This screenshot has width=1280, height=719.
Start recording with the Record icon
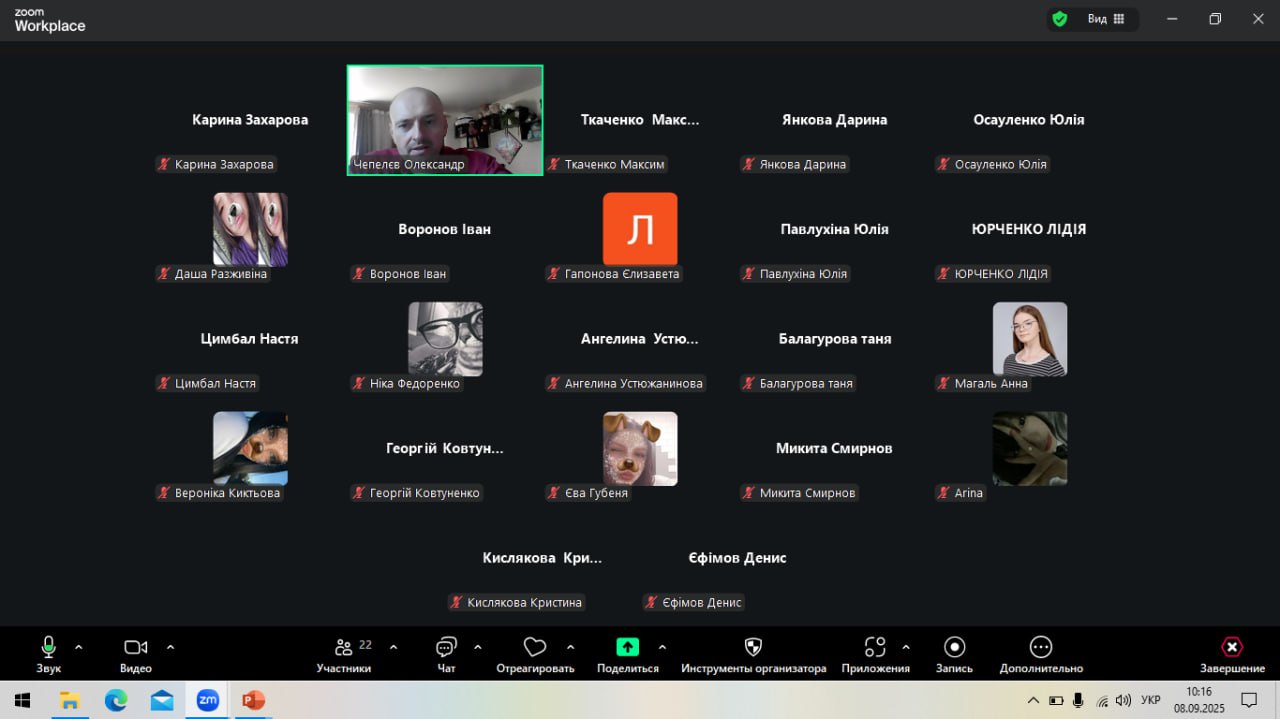click(x=954, y=647)
